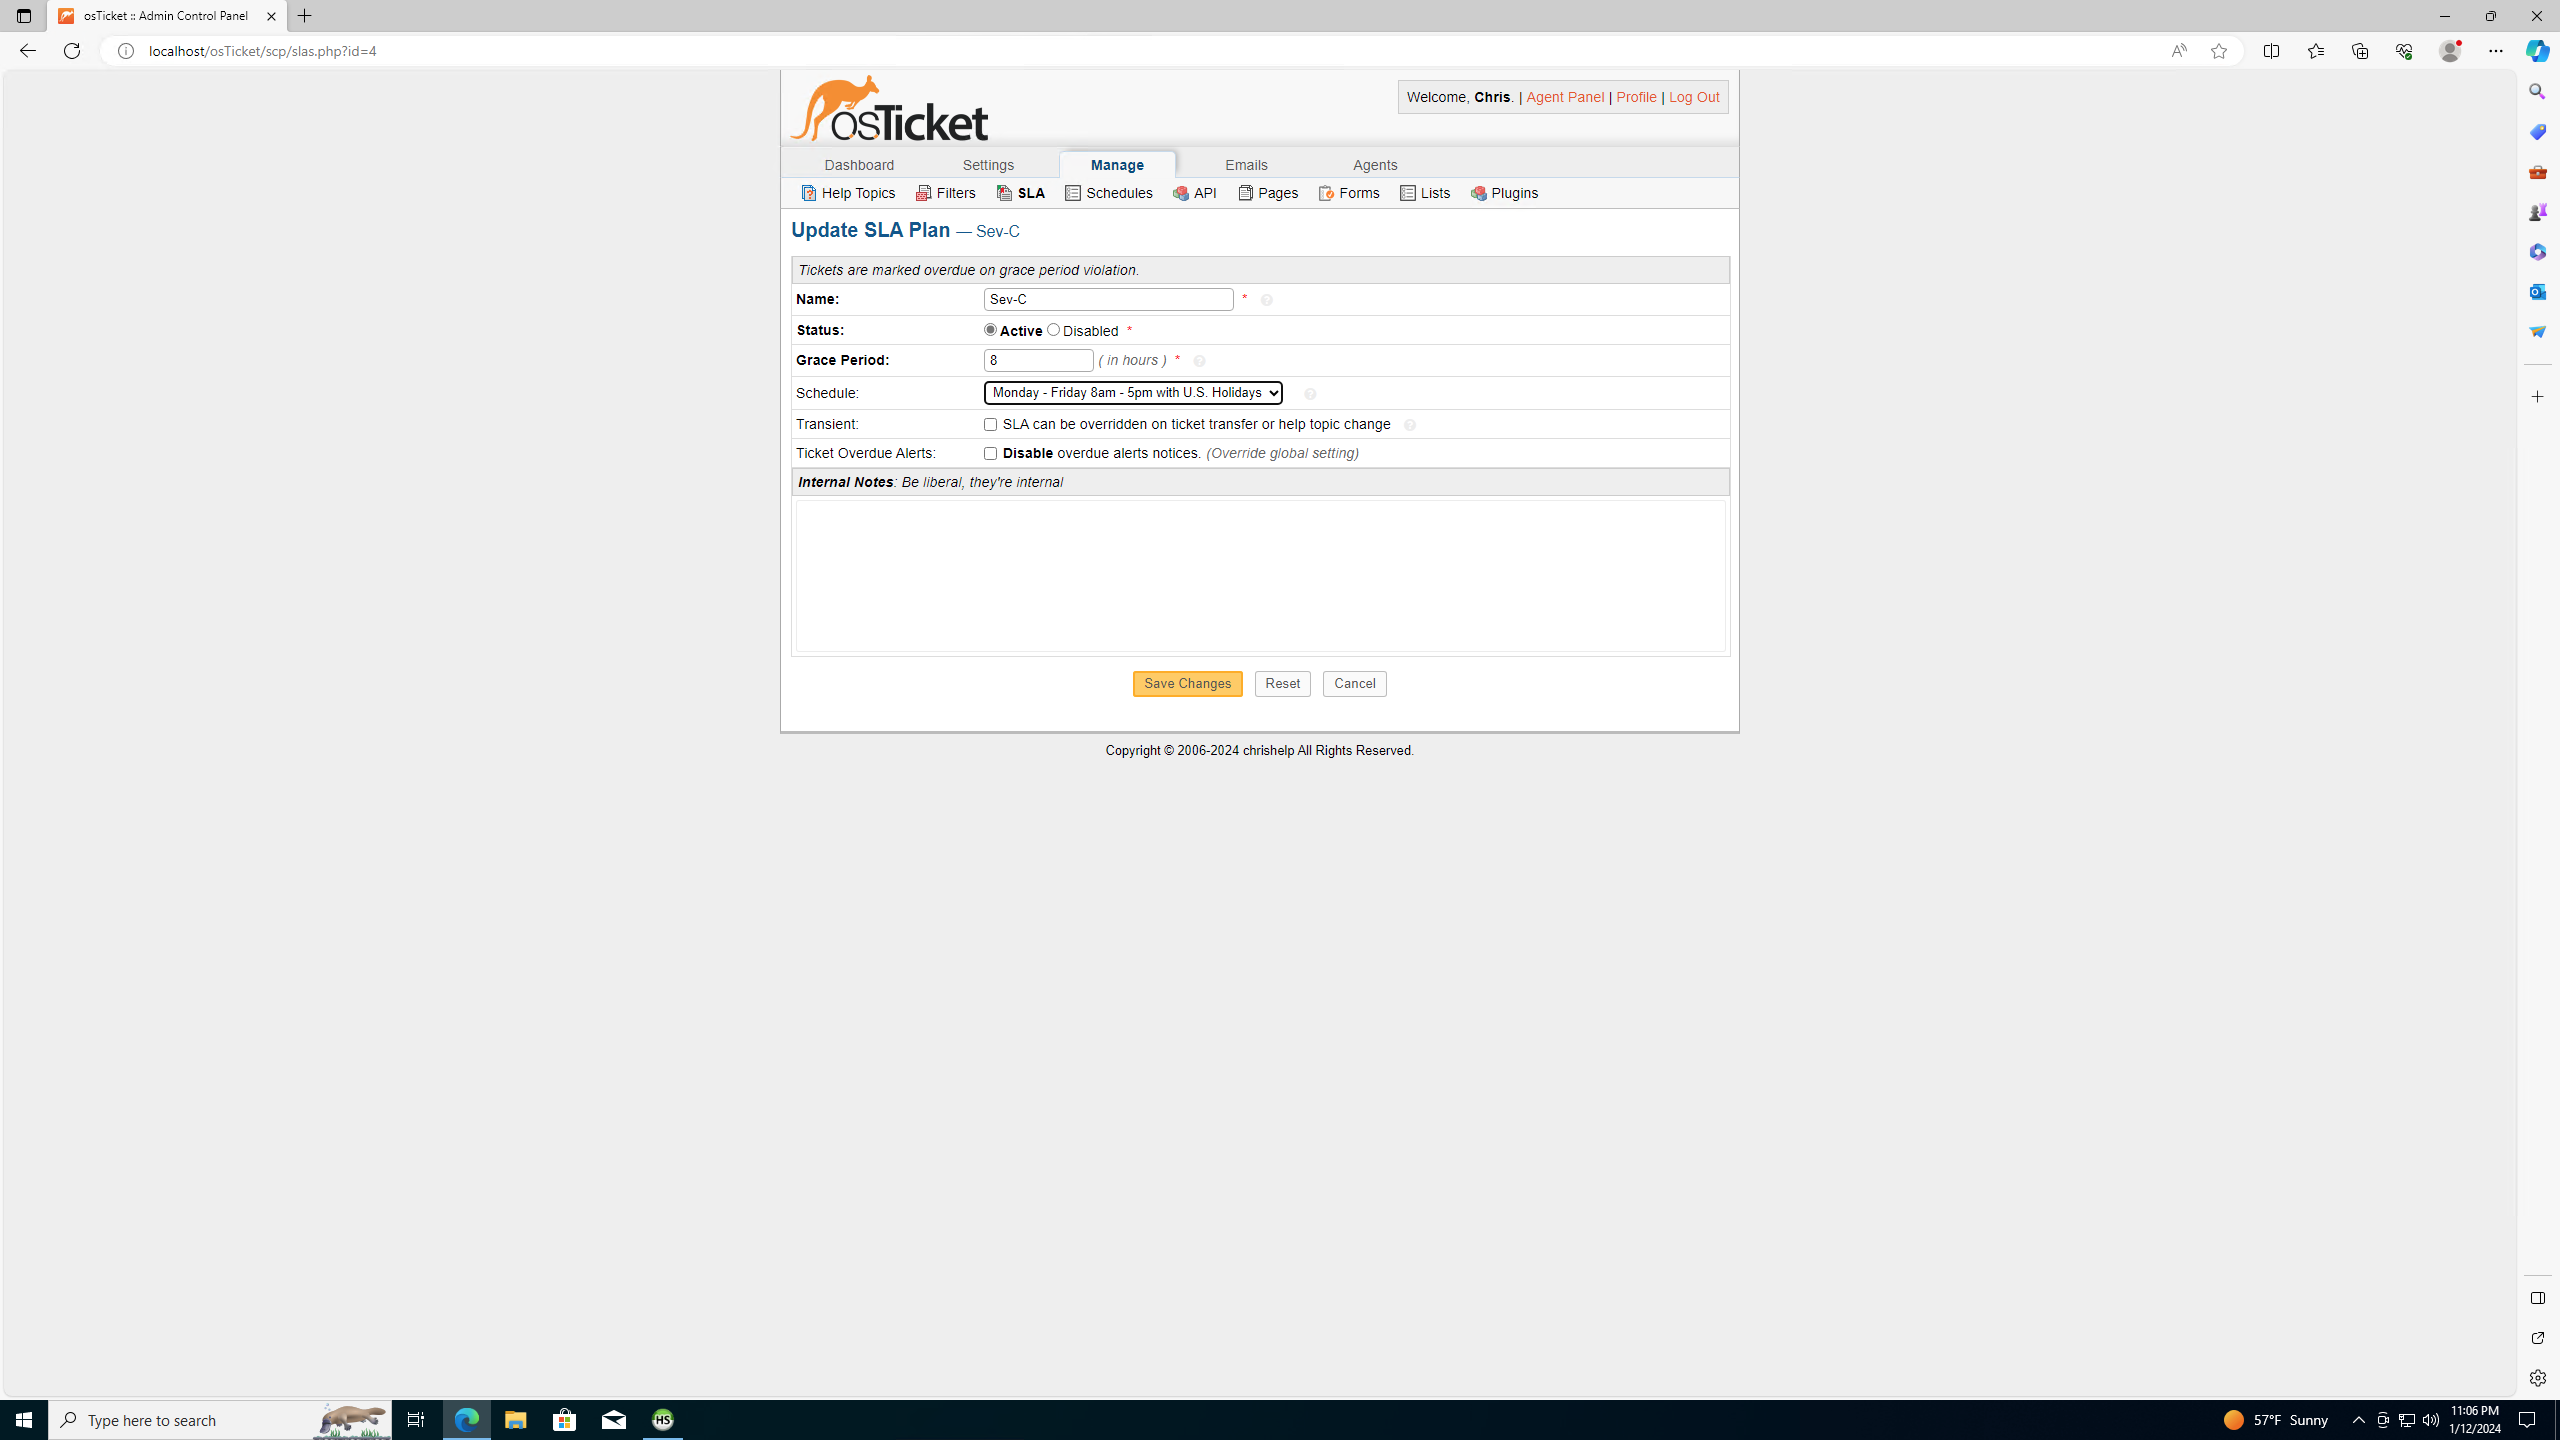This screenshot has width=2560, height=1440.
Task: Open the Filters section
Action: point(945,193)
